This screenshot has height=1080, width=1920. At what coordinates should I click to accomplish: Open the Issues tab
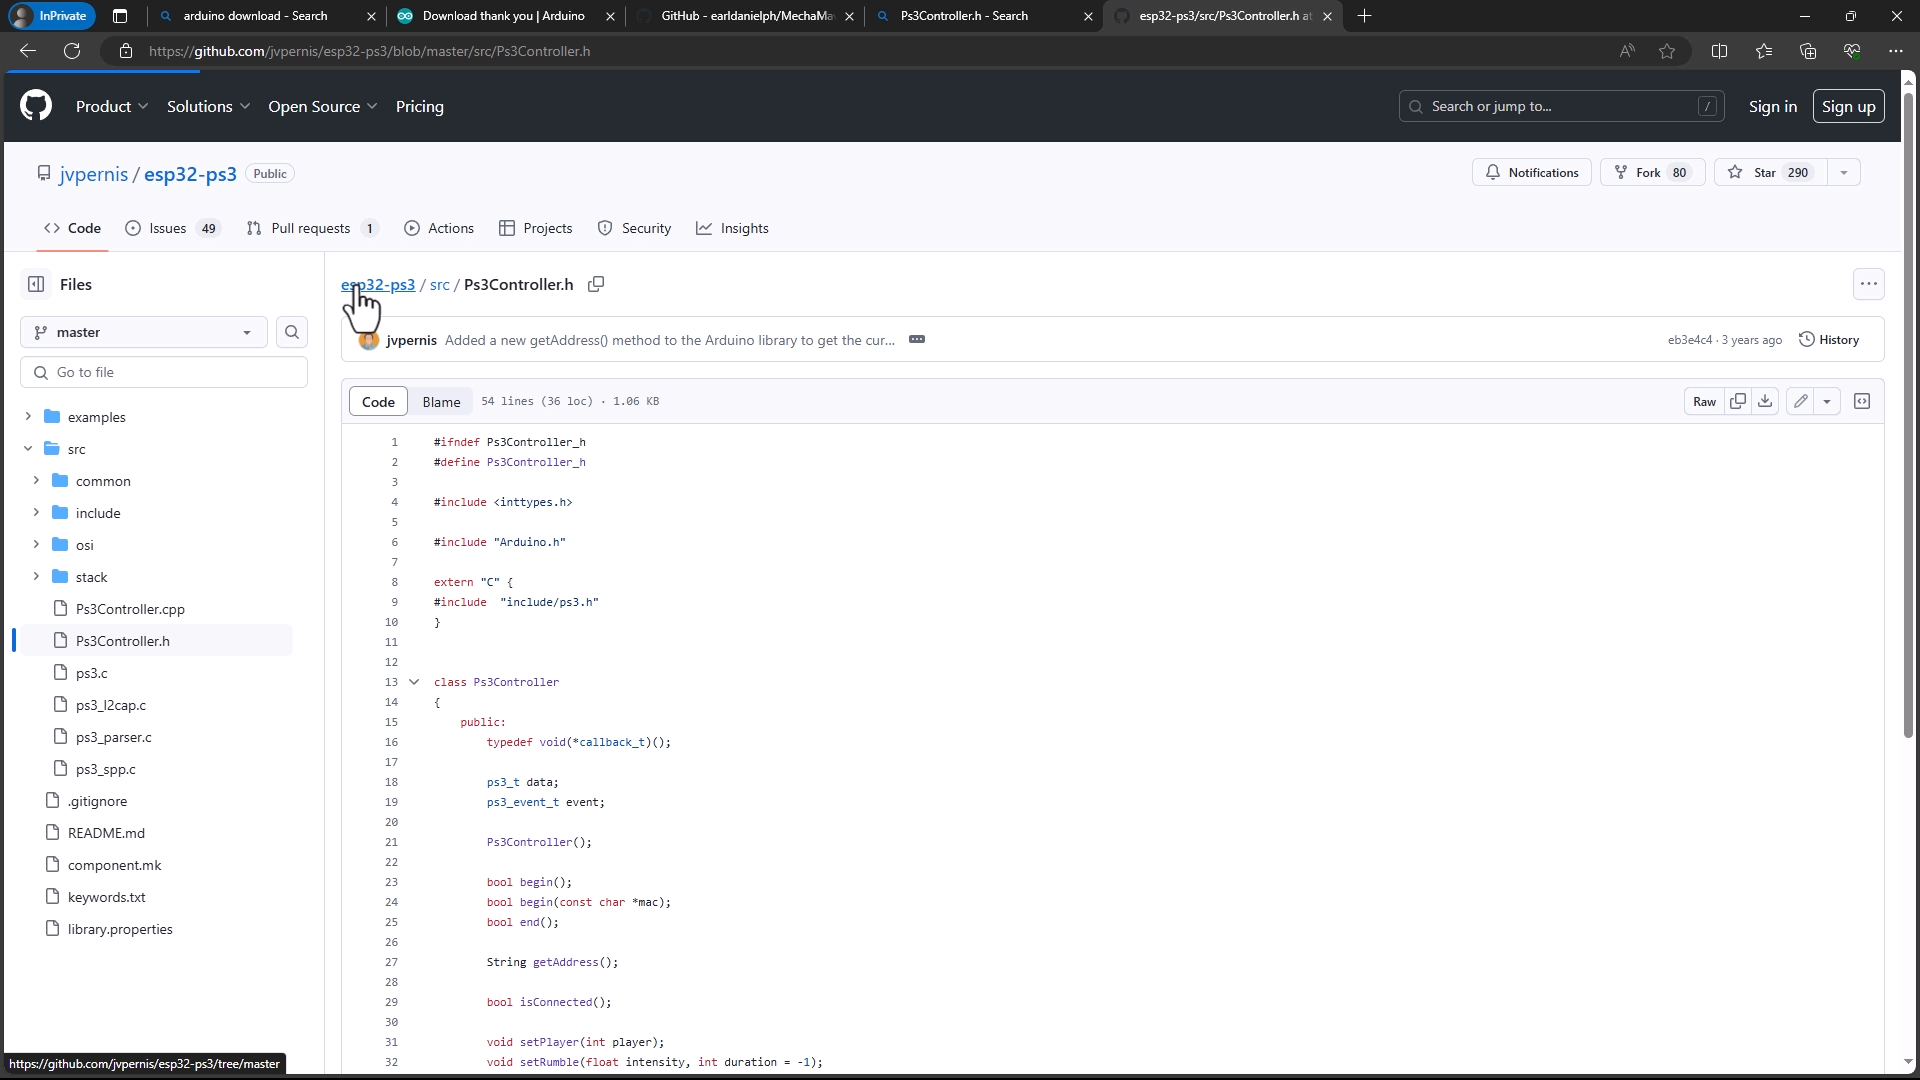coord(172,229)
